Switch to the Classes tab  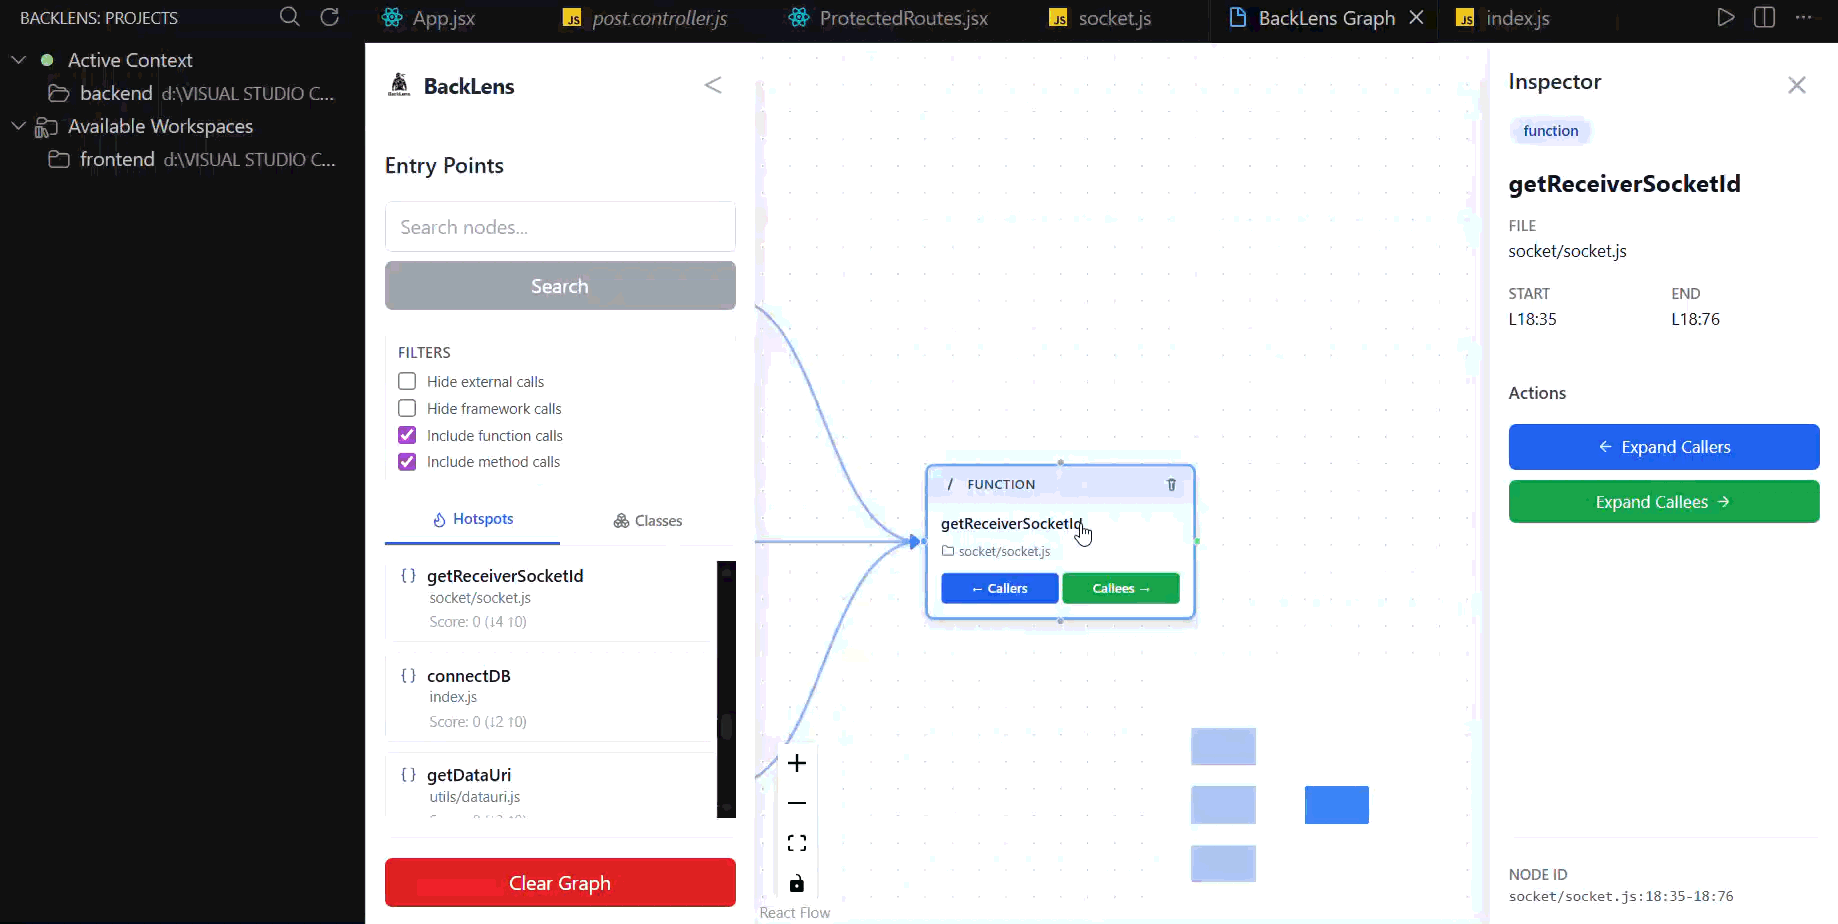[648, 520]
